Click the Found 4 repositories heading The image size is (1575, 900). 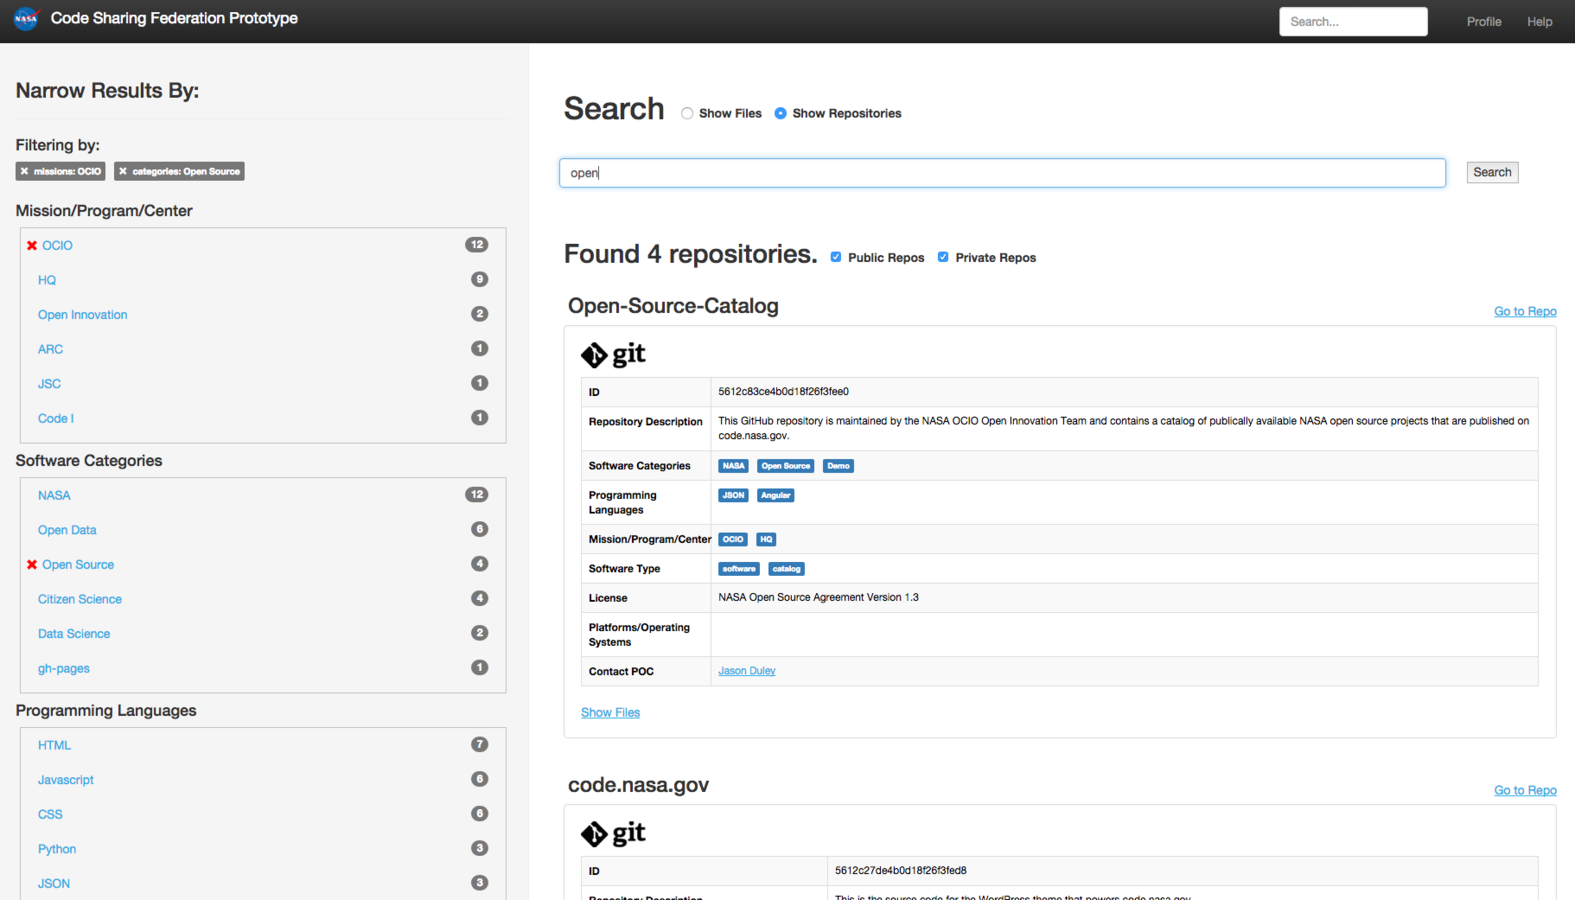click(x=690, y=254)
